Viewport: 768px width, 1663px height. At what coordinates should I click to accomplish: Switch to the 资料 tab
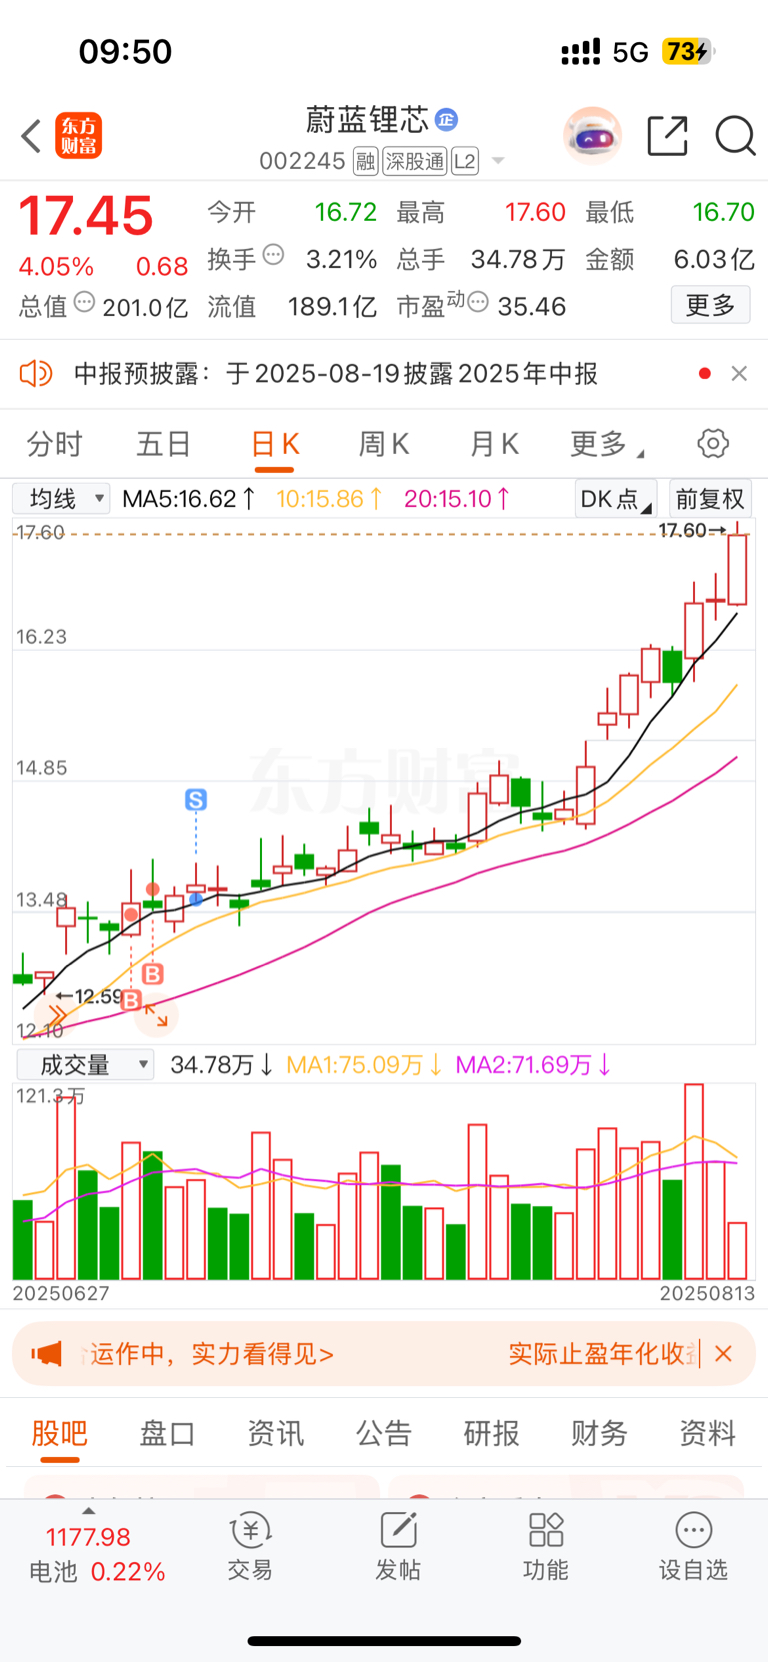click(708, 1433)
